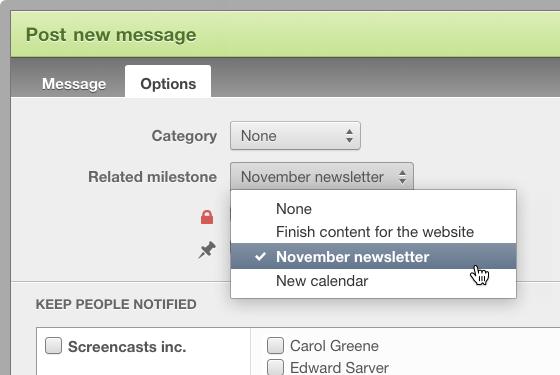This screenshot has height=375, width=560.
Task: Switch to the Message tab
Action: point(74,84)
